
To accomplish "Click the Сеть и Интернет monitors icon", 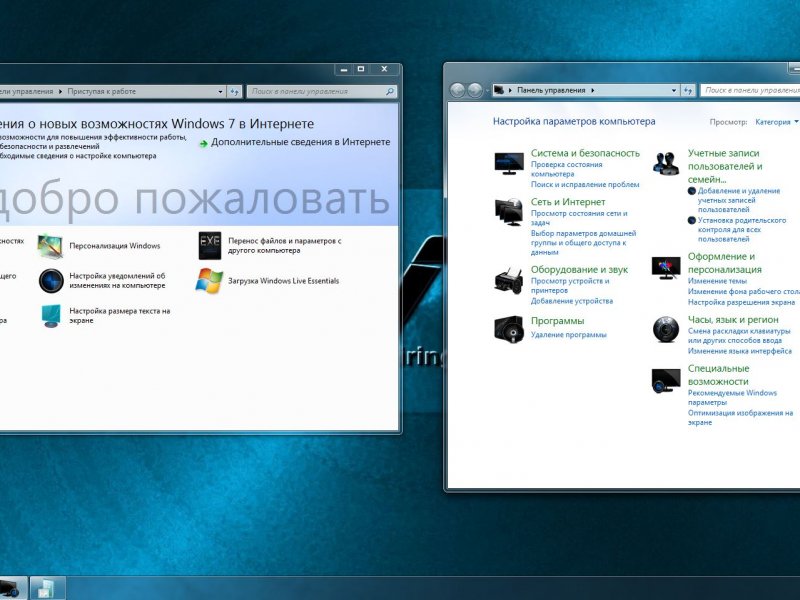I will click(509, 212).
